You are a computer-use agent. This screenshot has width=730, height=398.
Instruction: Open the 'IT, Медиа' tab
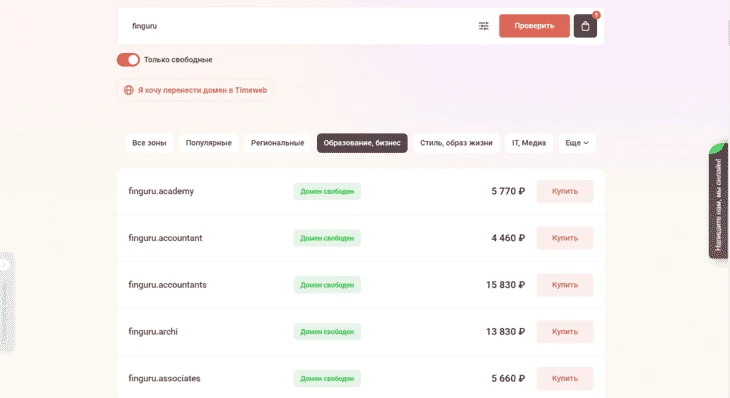click(x=529, y=143)
